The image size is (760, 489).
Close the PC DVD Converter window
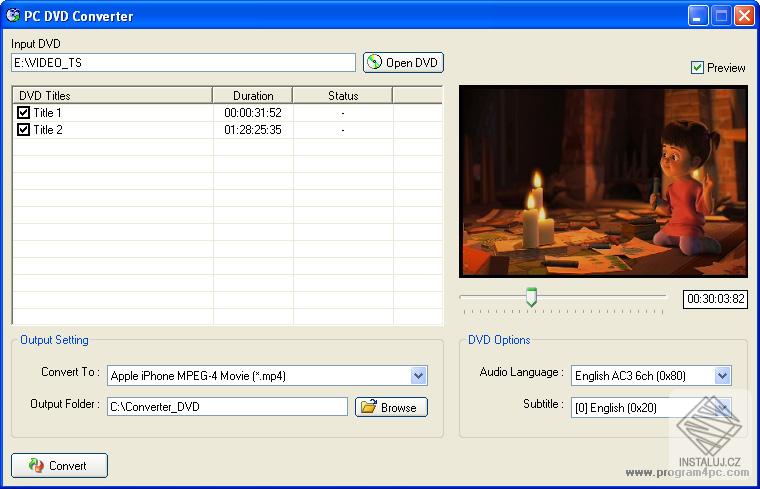(x=744, y=16)
